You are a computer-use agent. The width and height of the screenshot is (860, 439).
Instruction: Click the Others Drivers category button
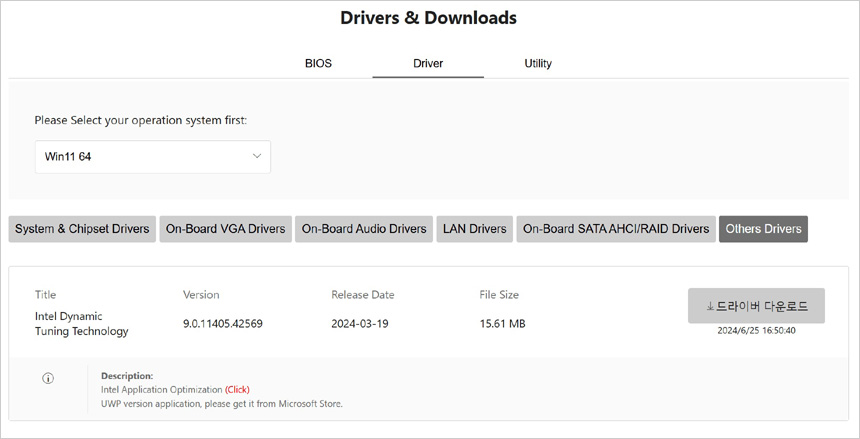763,229
